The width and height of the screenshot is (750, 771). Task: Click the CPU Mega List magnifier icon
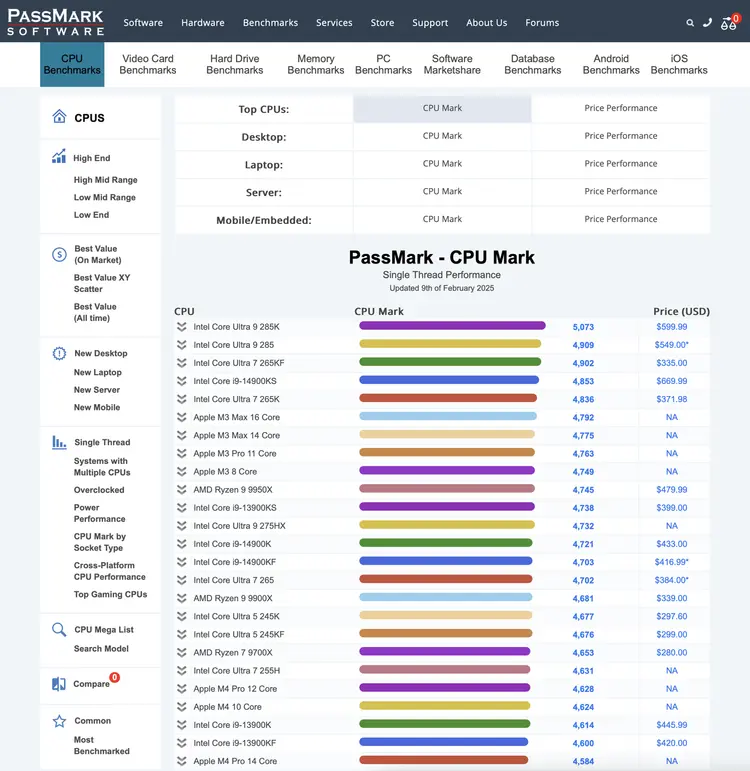pos(59,630)
